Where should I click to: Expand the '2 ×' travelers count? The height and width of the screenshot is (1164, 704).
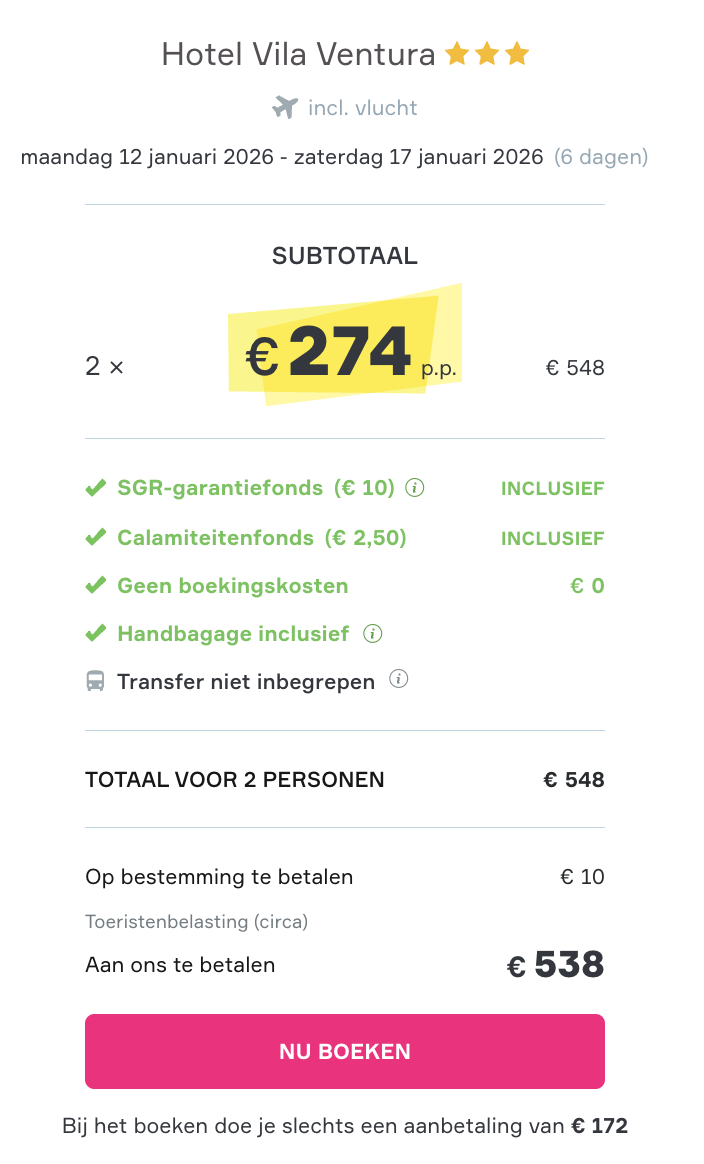tap(104, 366)
